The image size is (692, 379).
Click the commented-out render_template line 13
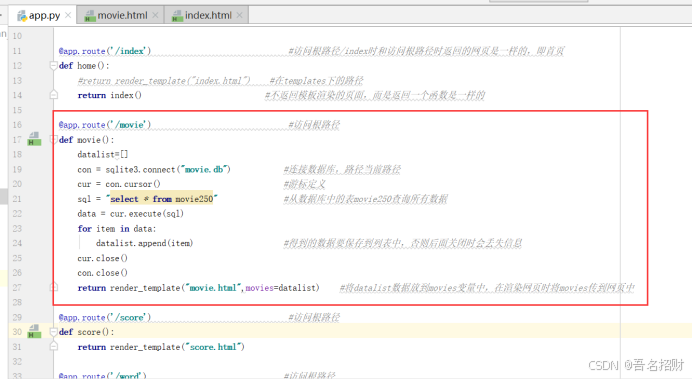tap(164, 81)
